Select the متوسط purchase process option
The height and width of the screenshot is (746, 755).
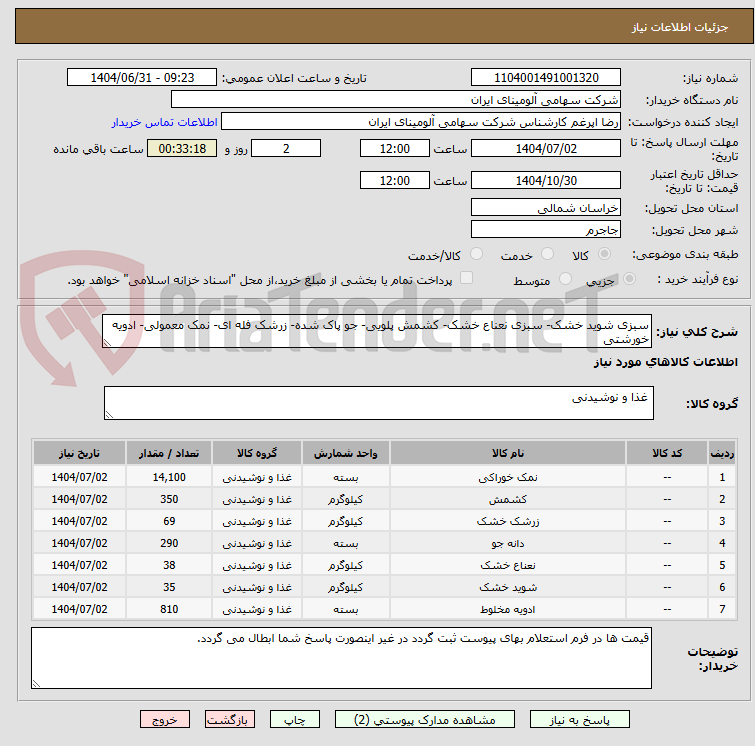pyautogui.click(x=566, y=280)
